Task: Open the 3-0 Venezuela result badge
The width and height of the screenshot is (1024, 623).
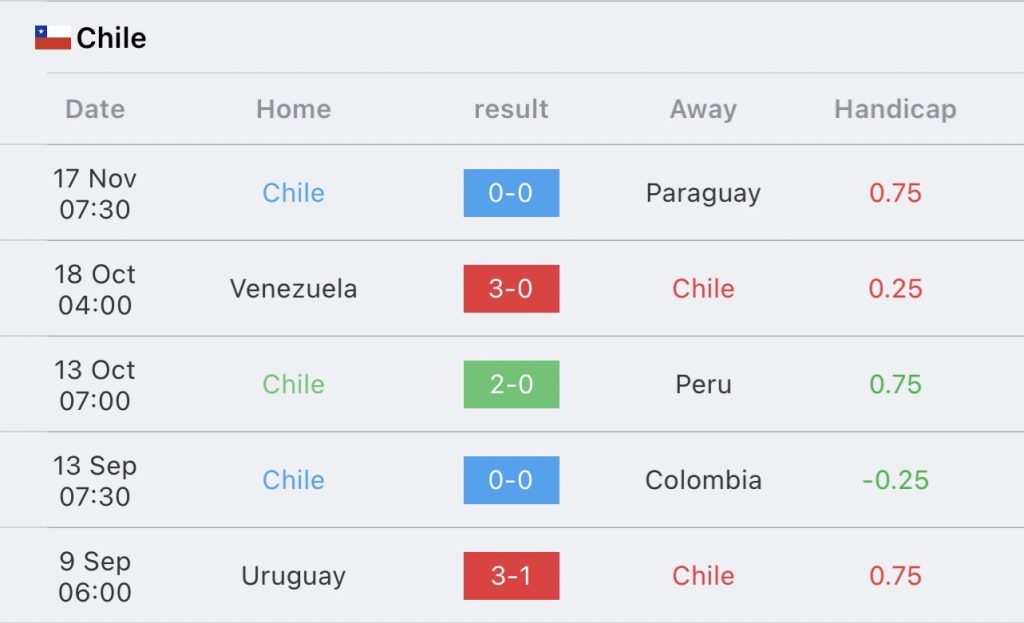Action: tap(511, 289)
